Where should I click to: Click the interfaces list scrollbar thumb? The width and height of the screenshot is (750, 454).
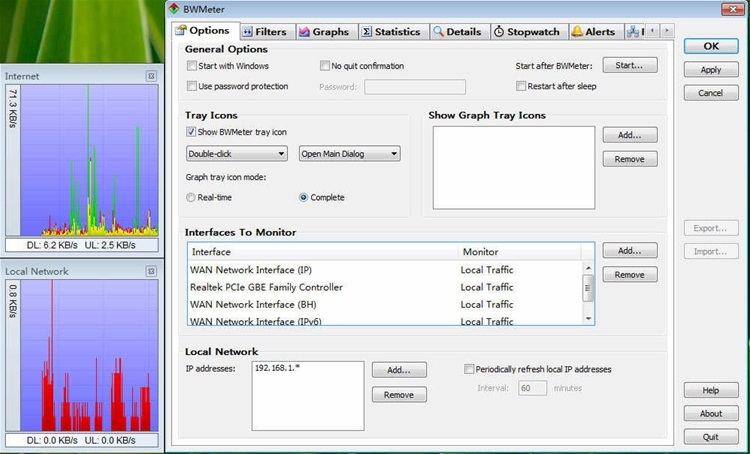click(588, 288)
